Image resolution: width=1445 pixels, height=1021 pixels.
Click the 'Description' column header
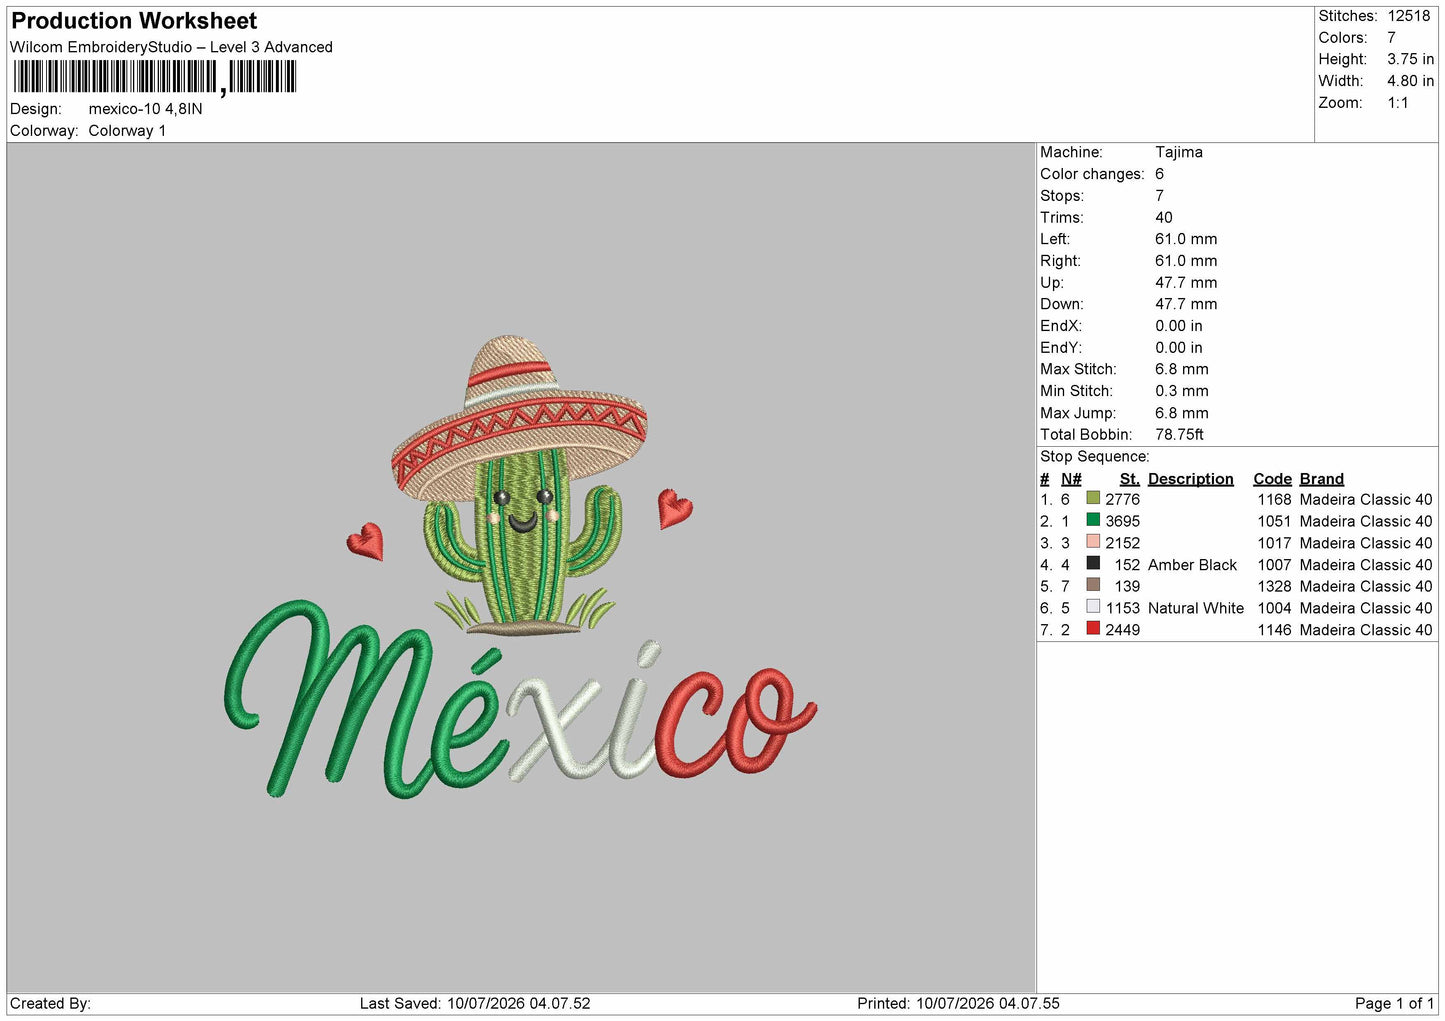1190,479
